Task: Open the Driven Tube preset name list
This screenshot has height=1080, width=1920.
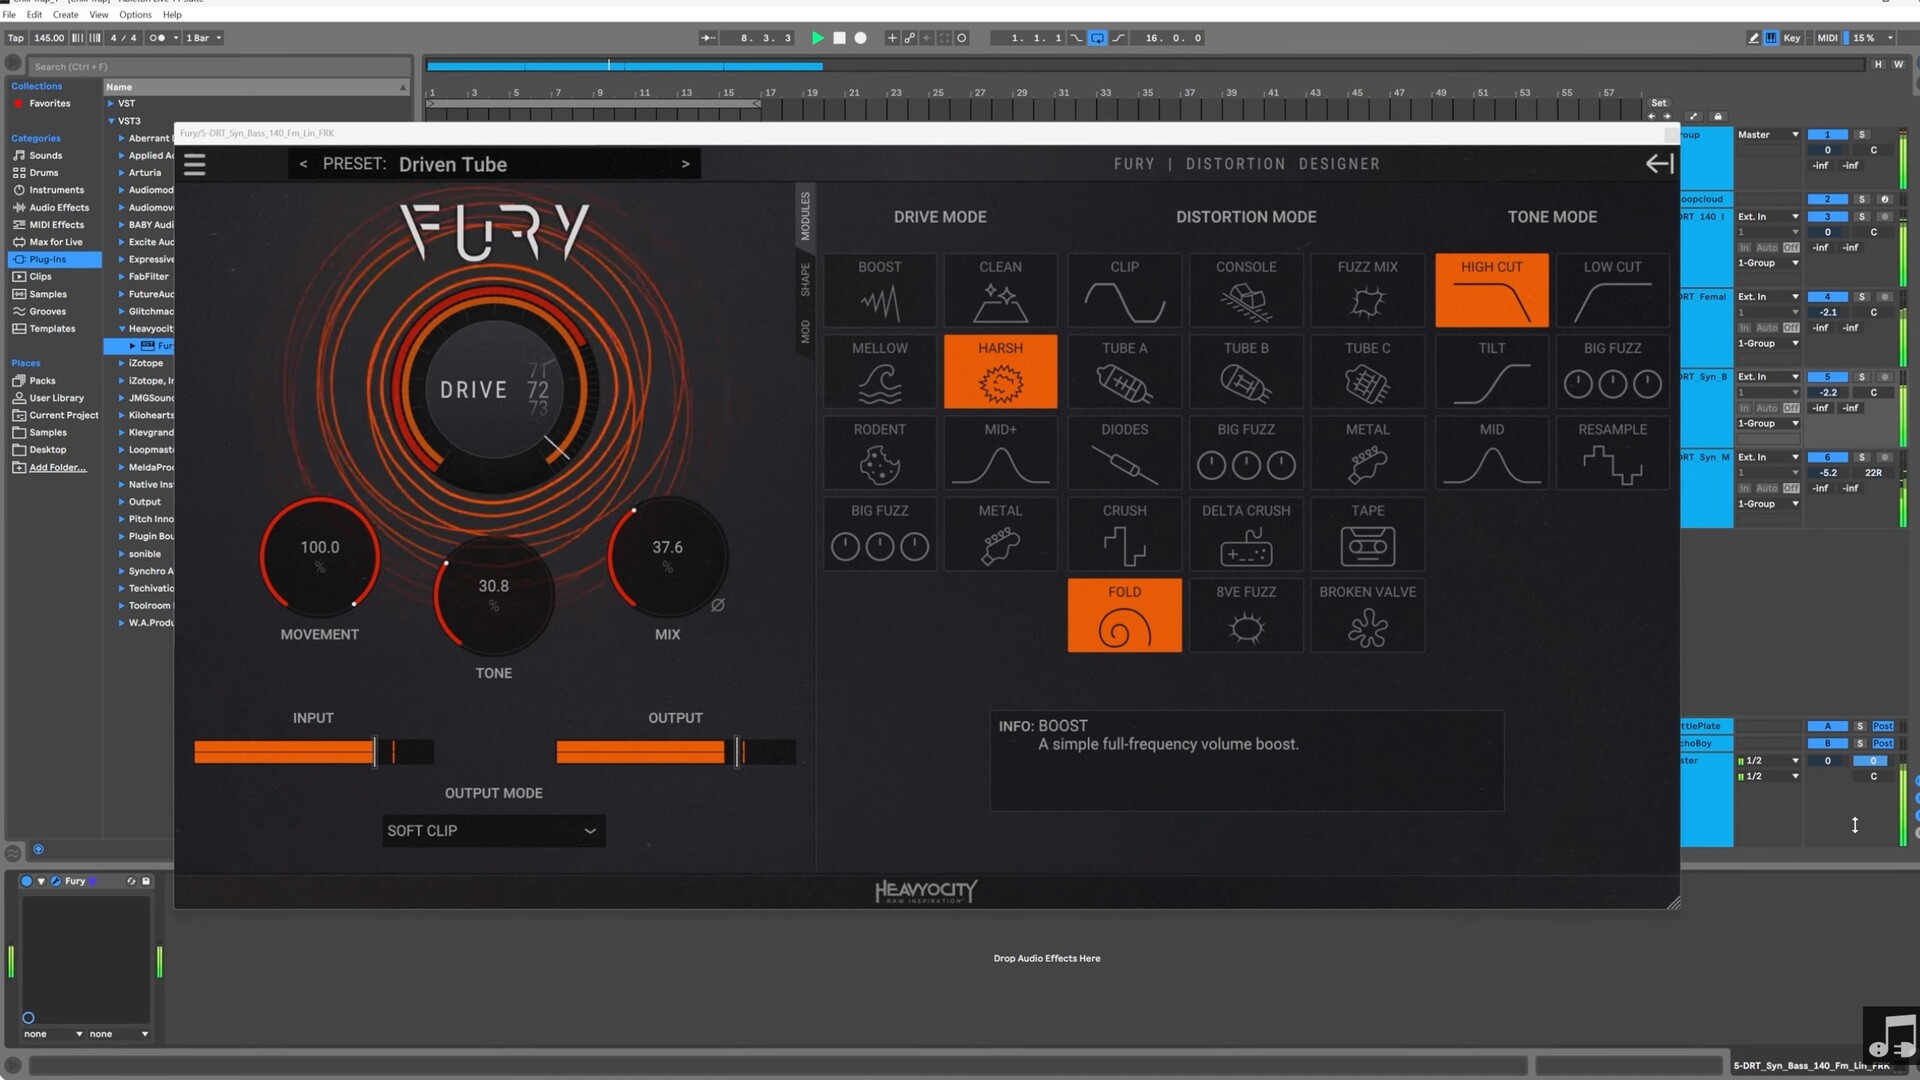Action: pyautogui.click(x=453, y=164)
